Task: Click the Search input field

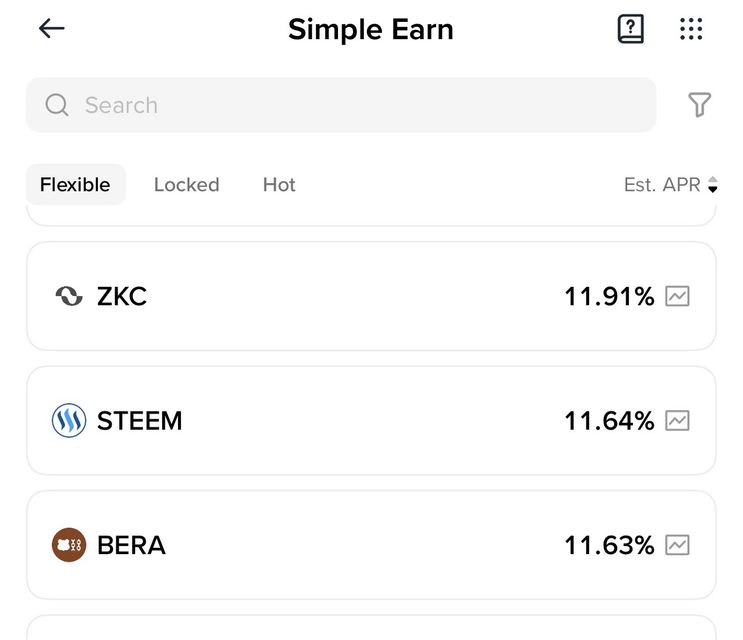Action: [x=350, y=105]
